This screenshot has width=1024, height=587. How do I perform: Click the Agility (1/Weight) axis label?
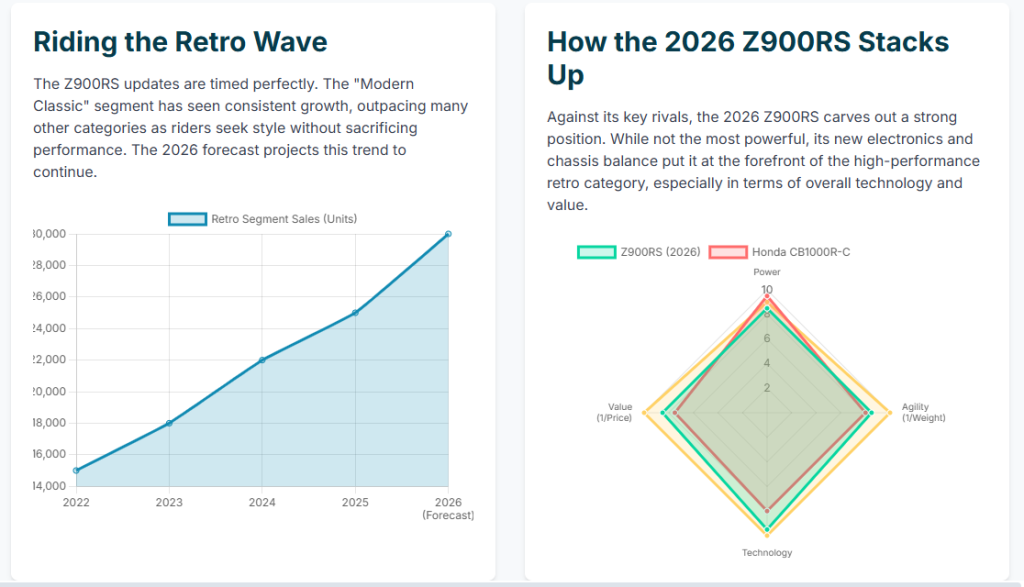(x=922, y=412)
